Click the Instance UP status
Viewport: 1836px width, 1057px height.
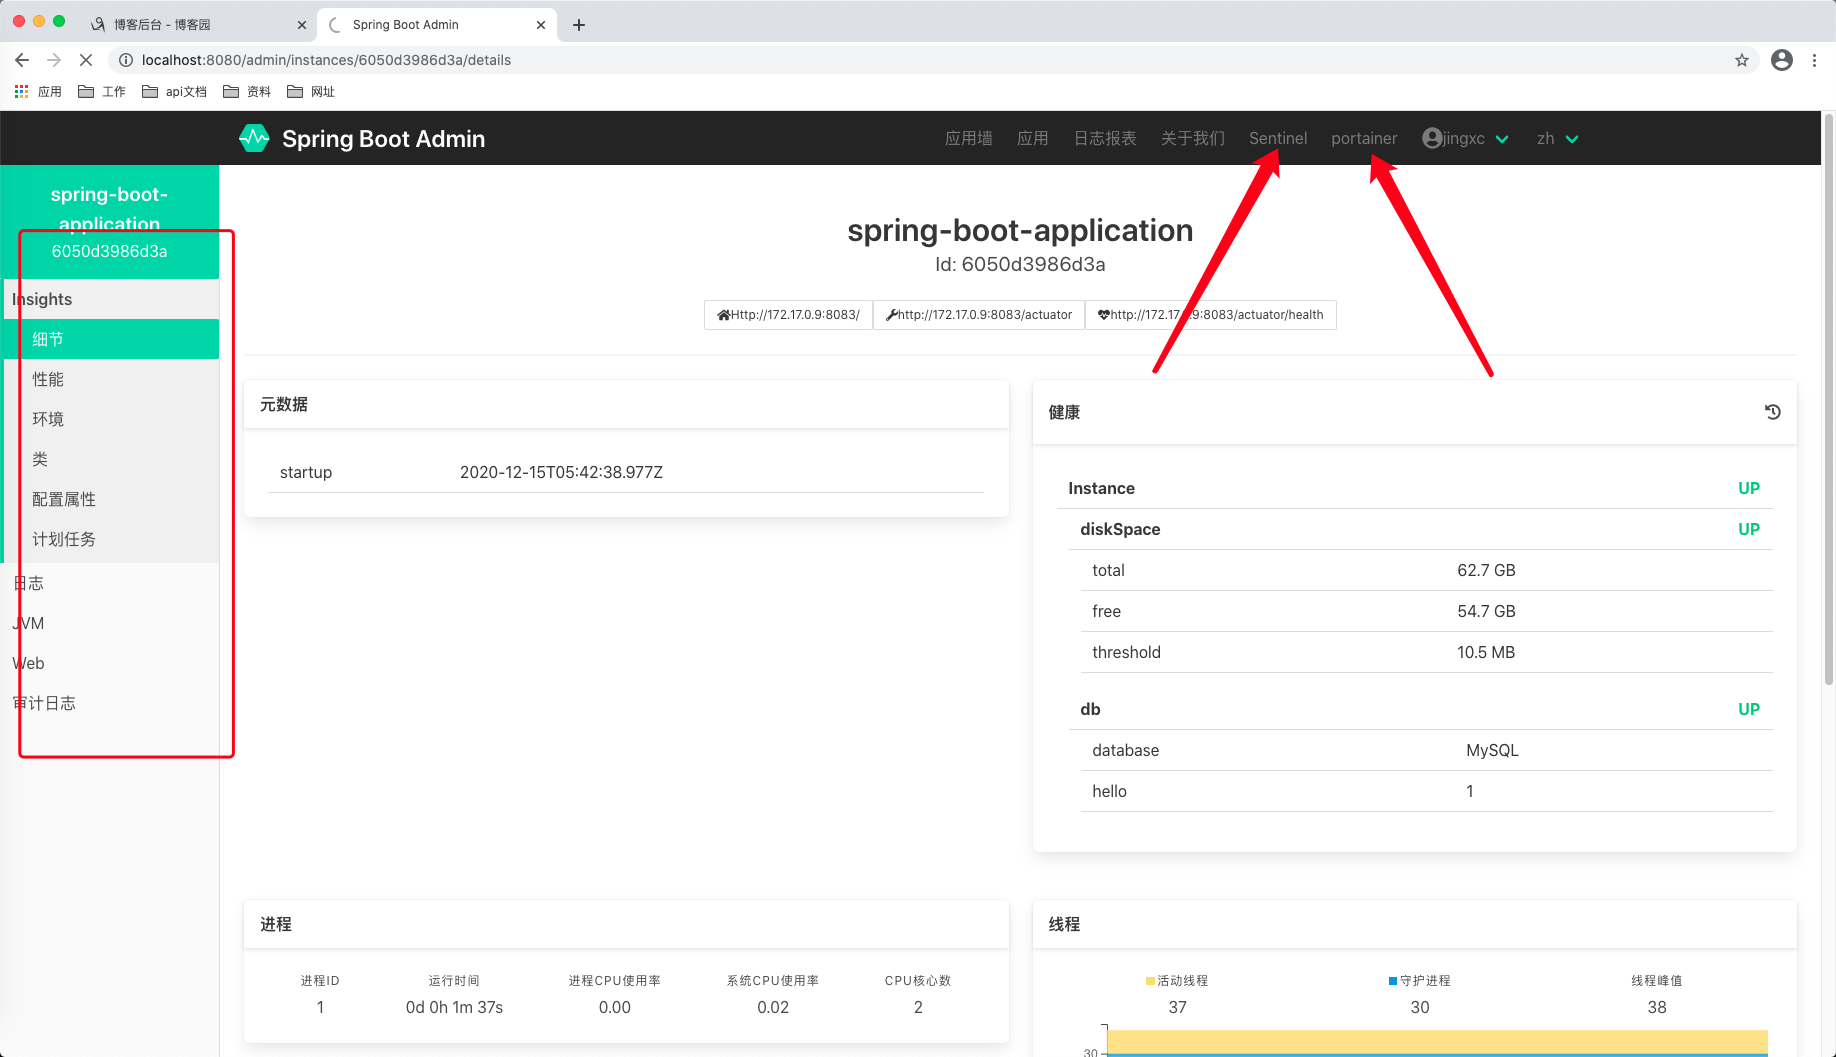click(x=1748, y=488)
